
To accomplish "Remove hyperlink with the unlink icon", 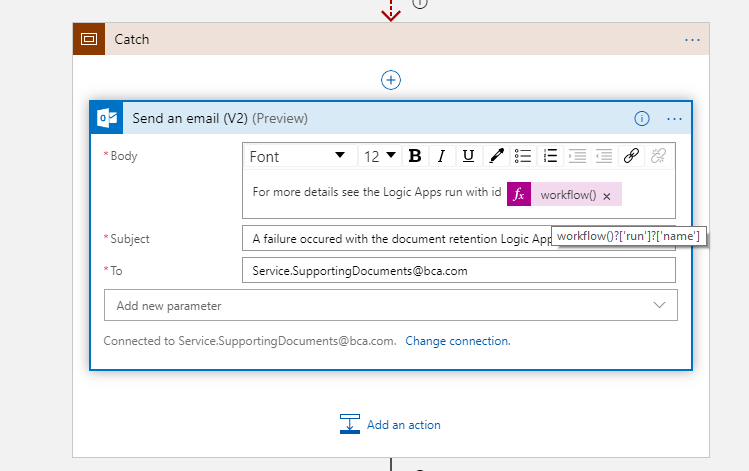I will tap(658, 156).
